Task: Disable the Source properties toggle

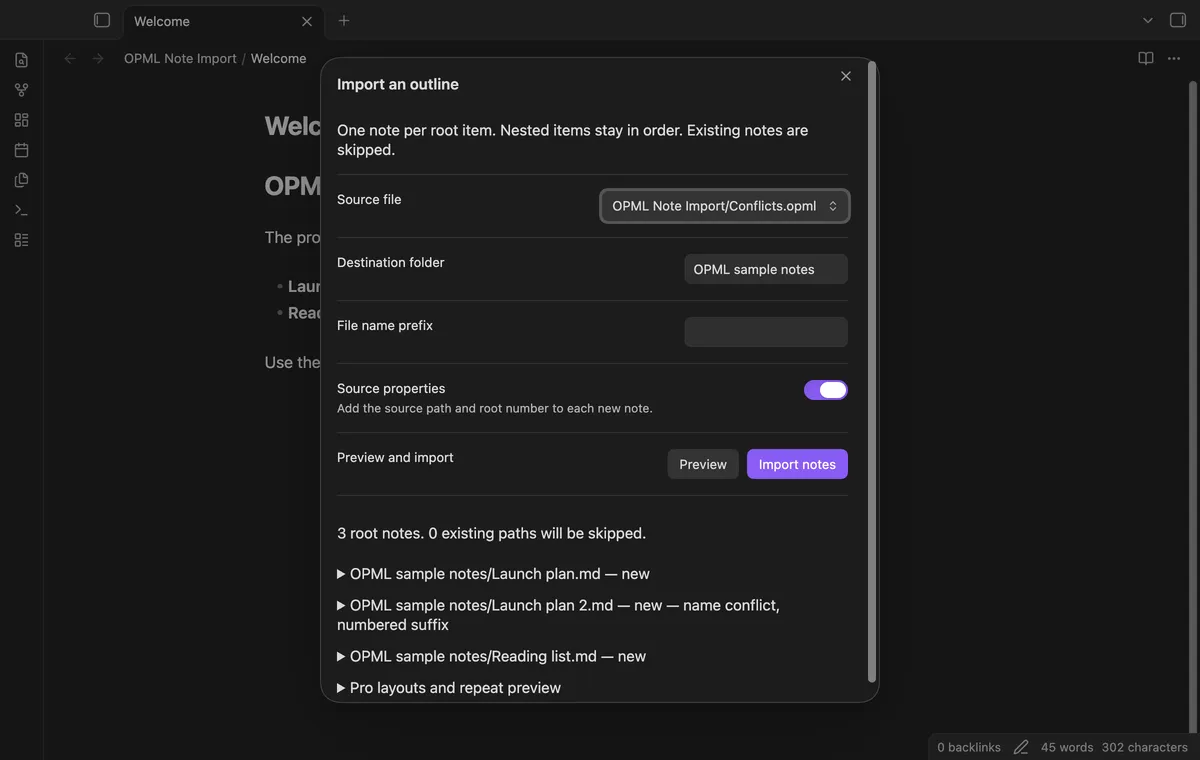Action: [826, 390]
